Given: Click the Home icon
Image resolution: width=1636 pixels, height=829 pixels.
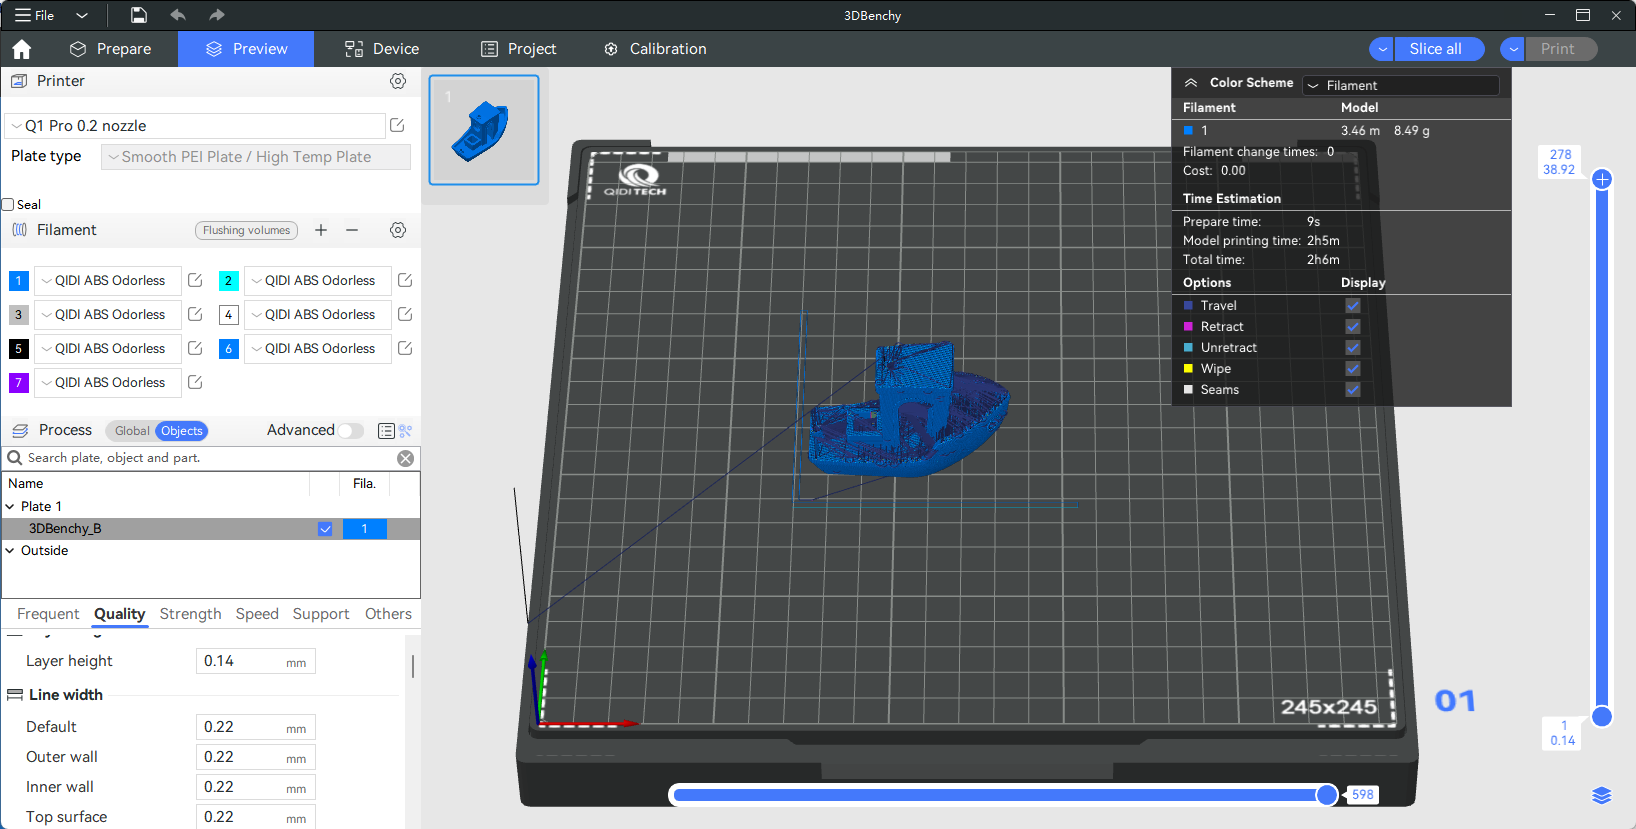Looking at the screenshot, I should point(22,49).
